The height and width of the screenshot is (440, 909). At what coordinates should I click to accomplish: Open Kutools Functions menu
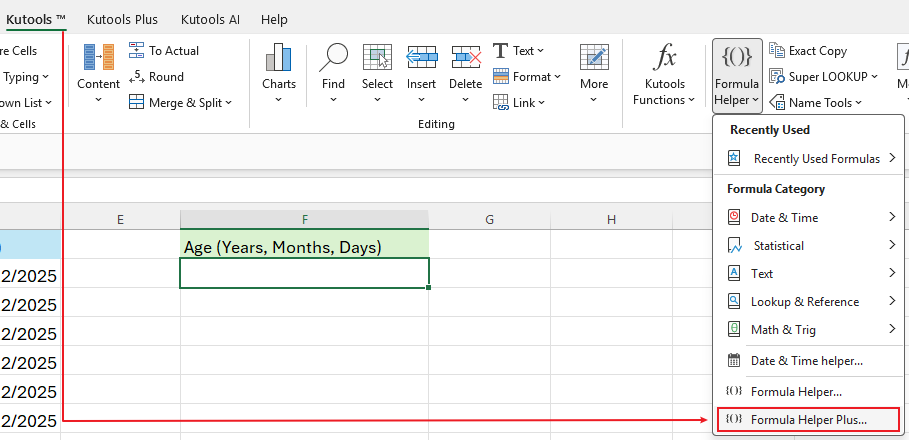(664, 75)
